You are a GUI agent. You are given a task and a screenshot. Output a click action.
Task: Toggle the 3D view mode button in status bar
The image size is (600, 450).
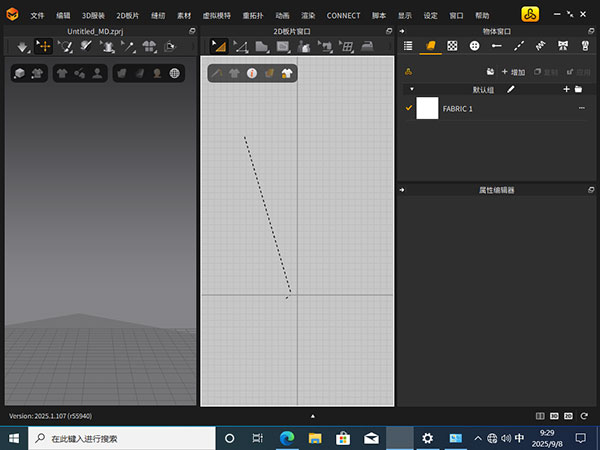[x=554, y=415]
